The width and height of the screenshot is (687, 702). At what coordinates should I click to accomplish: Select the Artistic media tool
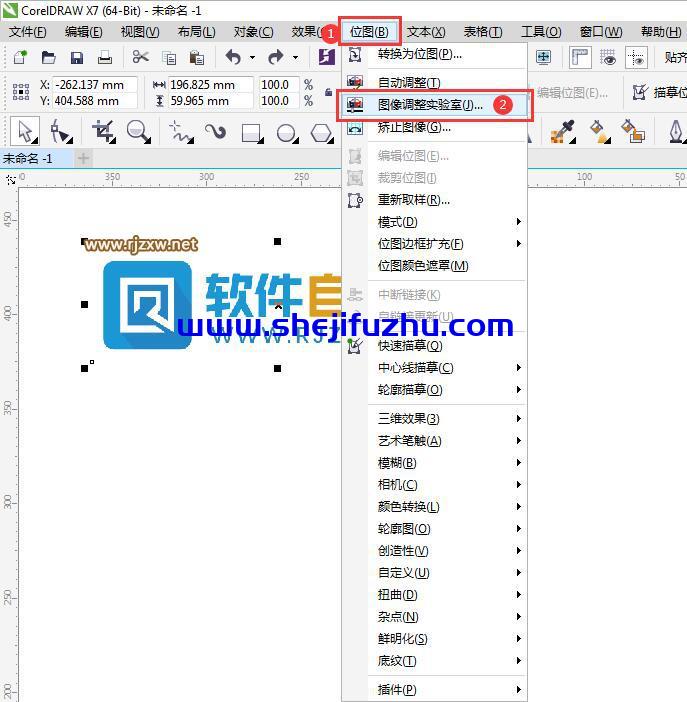pos(215,132)
